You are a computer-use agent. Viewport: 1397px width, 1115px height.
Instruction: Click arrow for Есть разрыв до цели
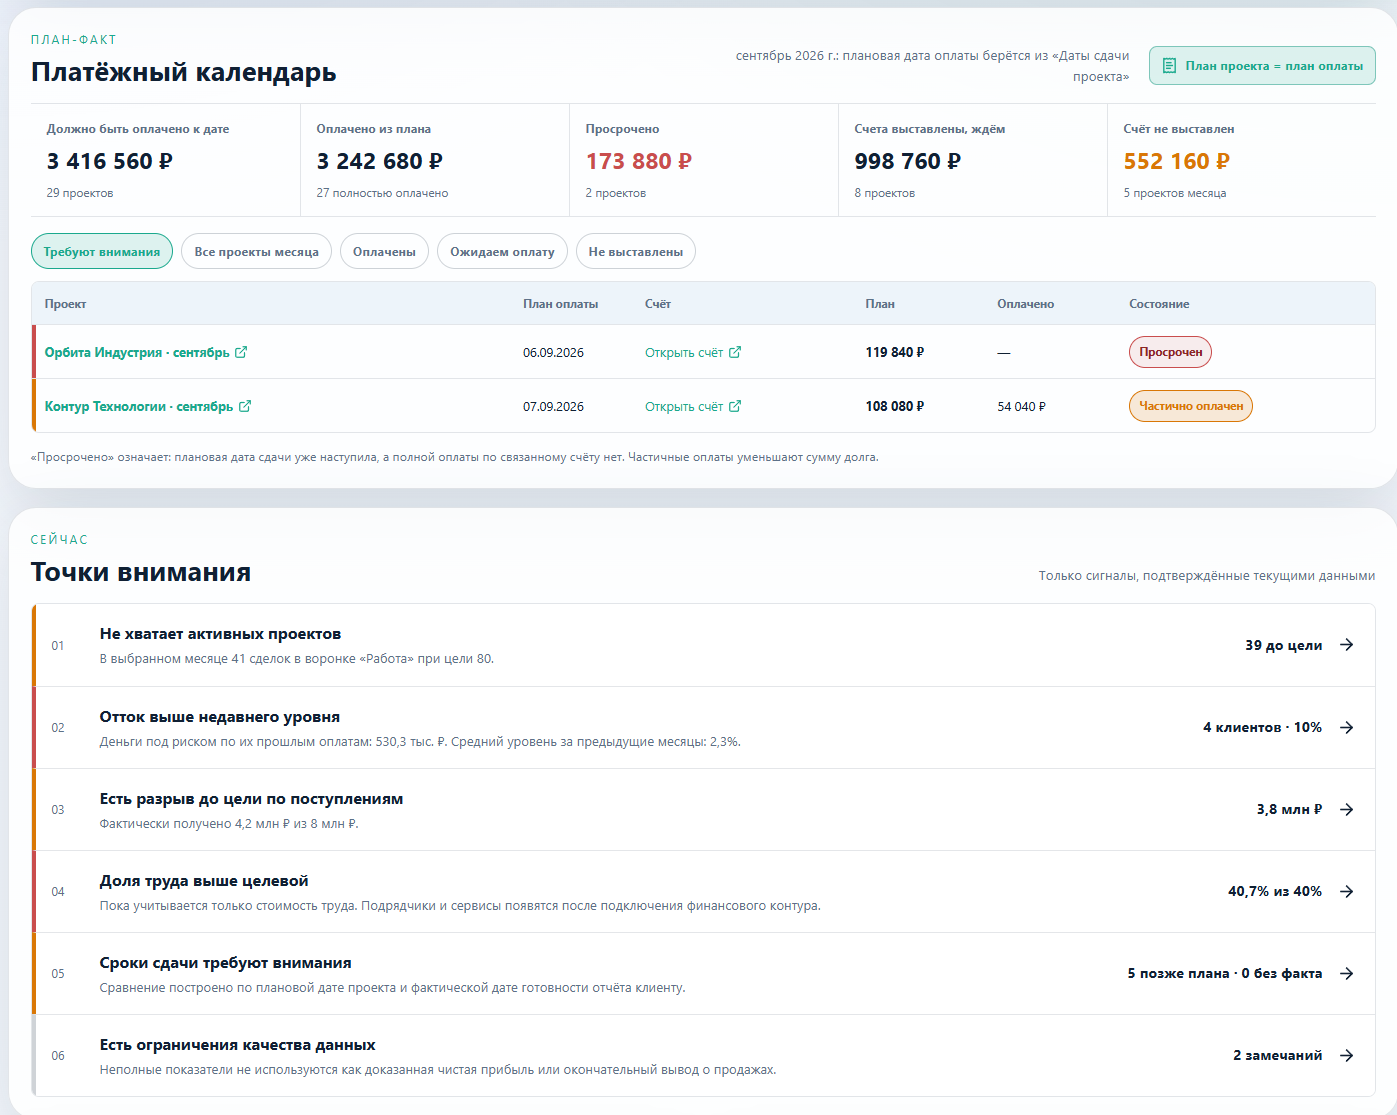pyautogui.click(x=1347, y=809)
